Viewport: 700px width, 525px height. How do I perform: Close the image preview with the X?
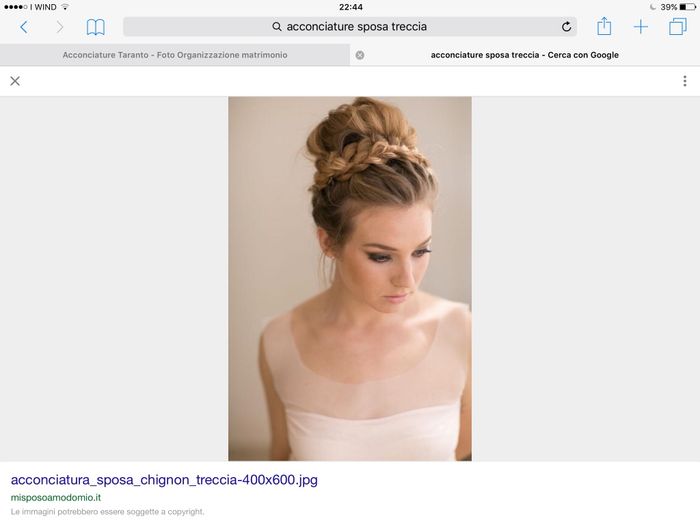coord(15,81)
